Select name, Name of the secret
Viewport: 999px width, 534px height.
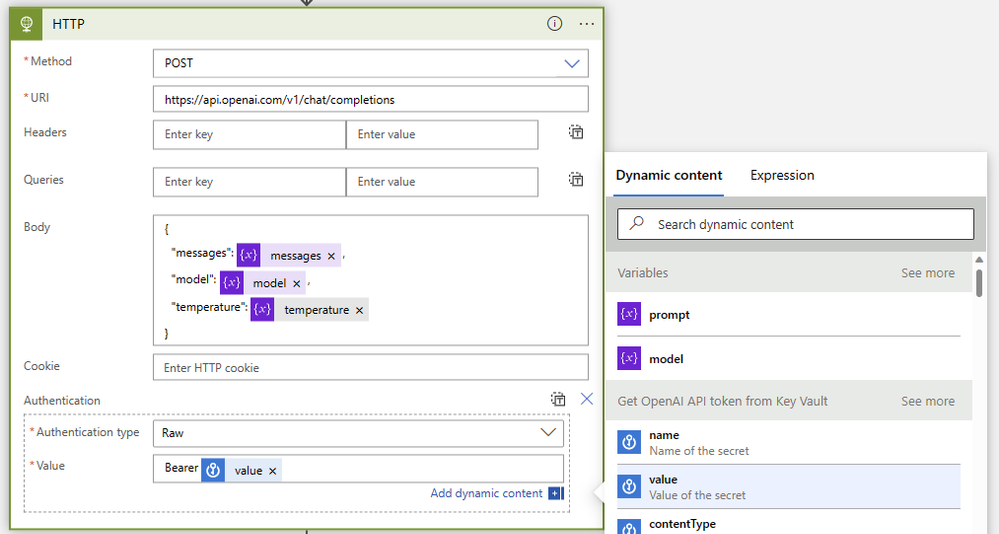tap(789, 442)
